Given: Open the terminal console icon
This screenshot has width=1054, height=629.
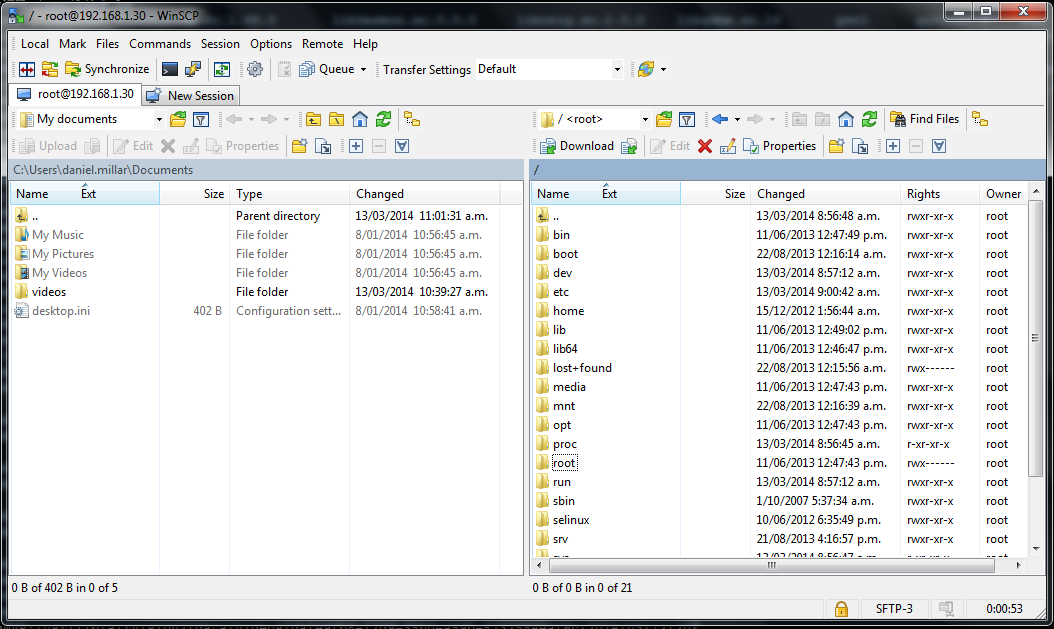Looking at the screenshot, I should (x=170, y=69).
